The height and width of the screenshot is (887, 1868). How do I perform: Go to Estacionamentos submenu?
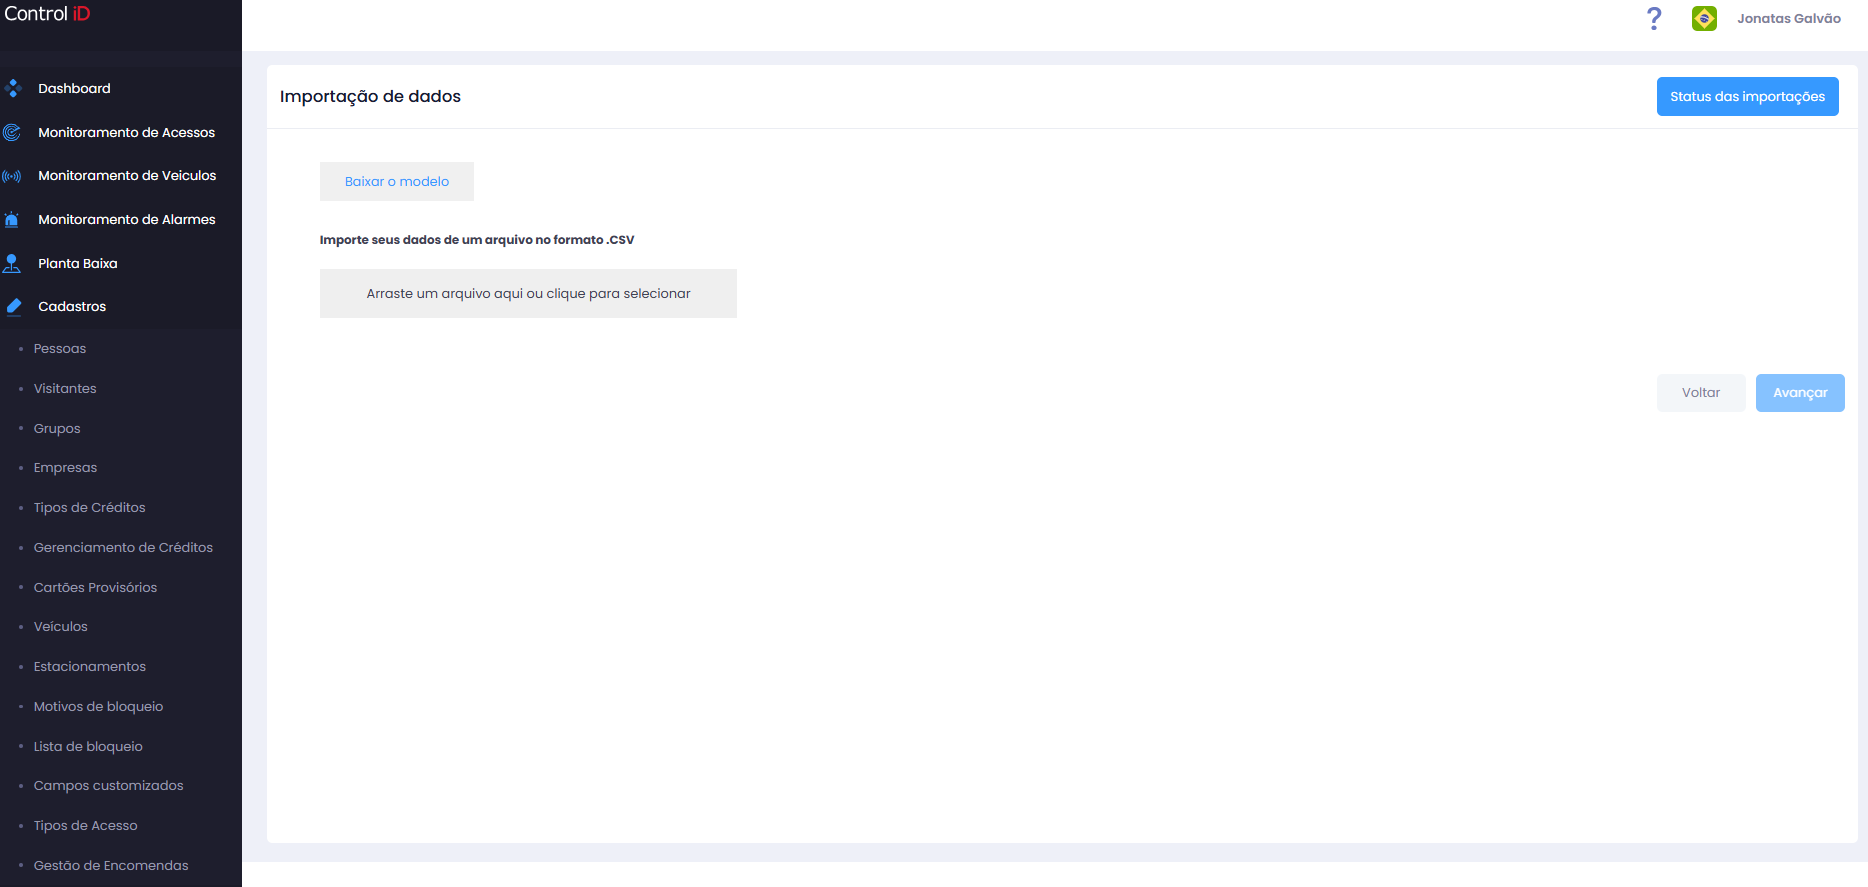(x=89, y=667)
